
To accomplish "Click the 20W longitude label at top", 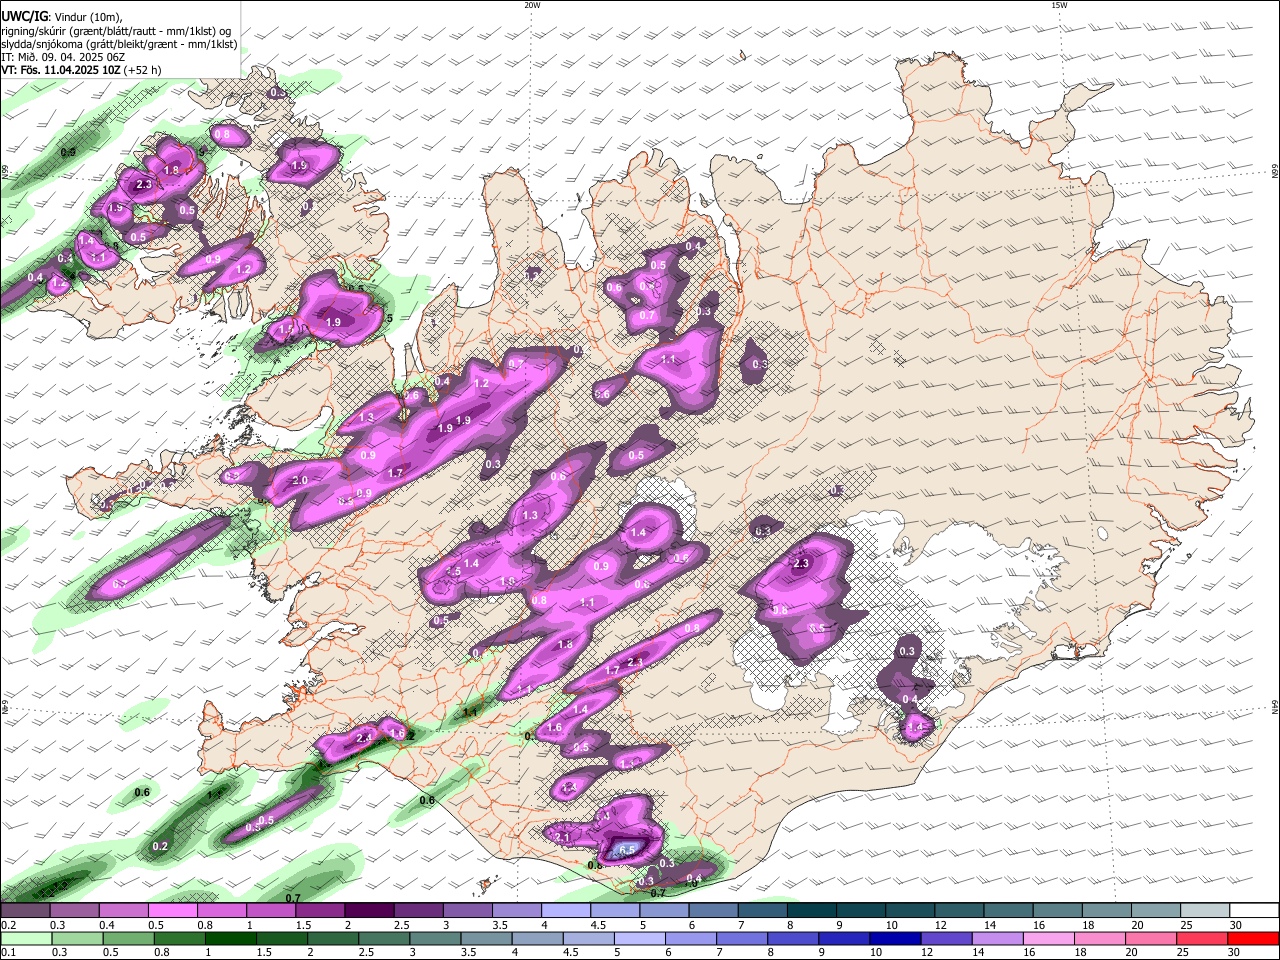I will point(532,5).
